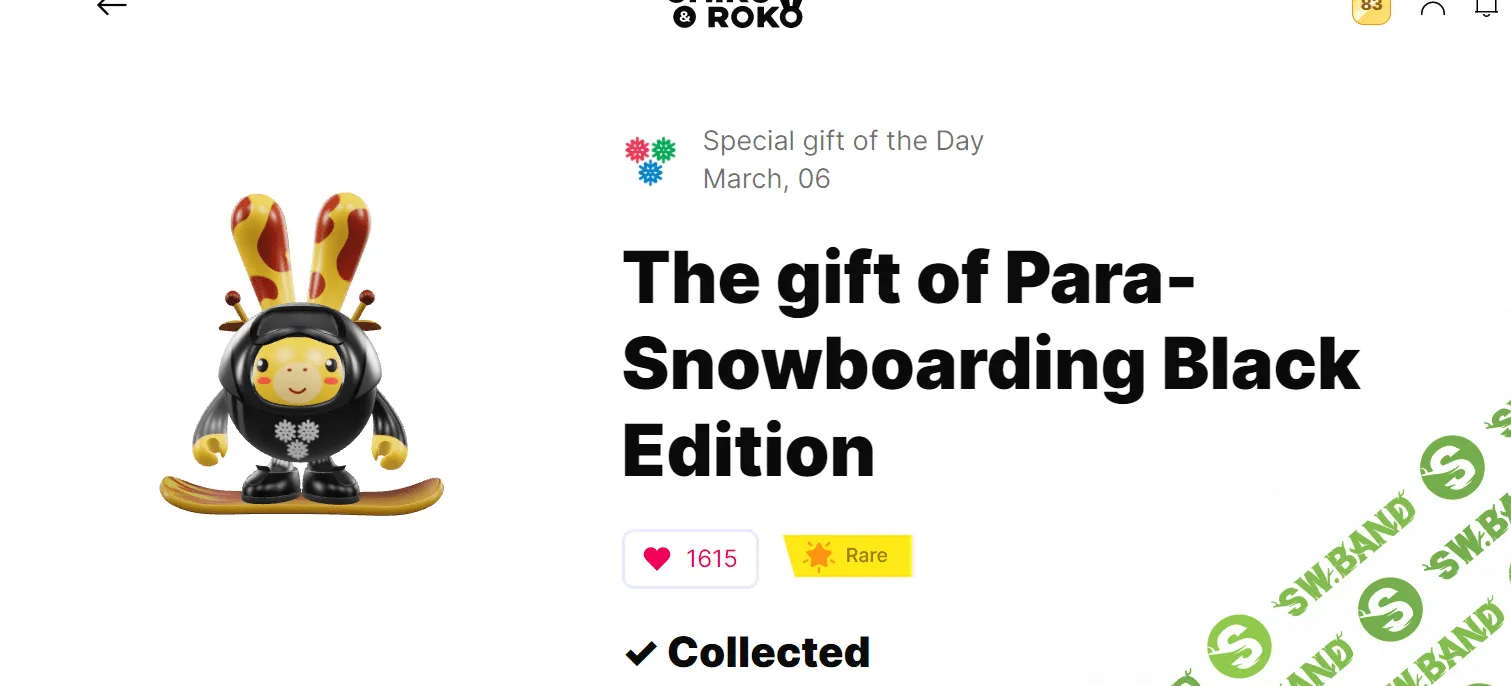The height and width of the screenshot is (686, 1511).
Task: Go back using the left arrow
Action: tap(111, 7)
